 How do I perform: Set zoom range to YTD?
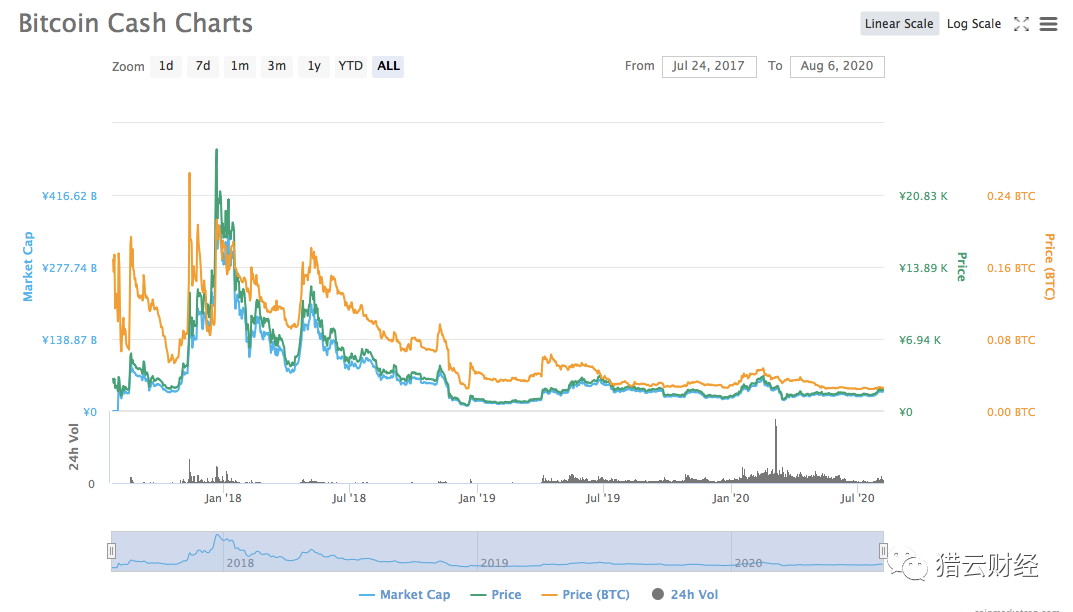[350, 66]
